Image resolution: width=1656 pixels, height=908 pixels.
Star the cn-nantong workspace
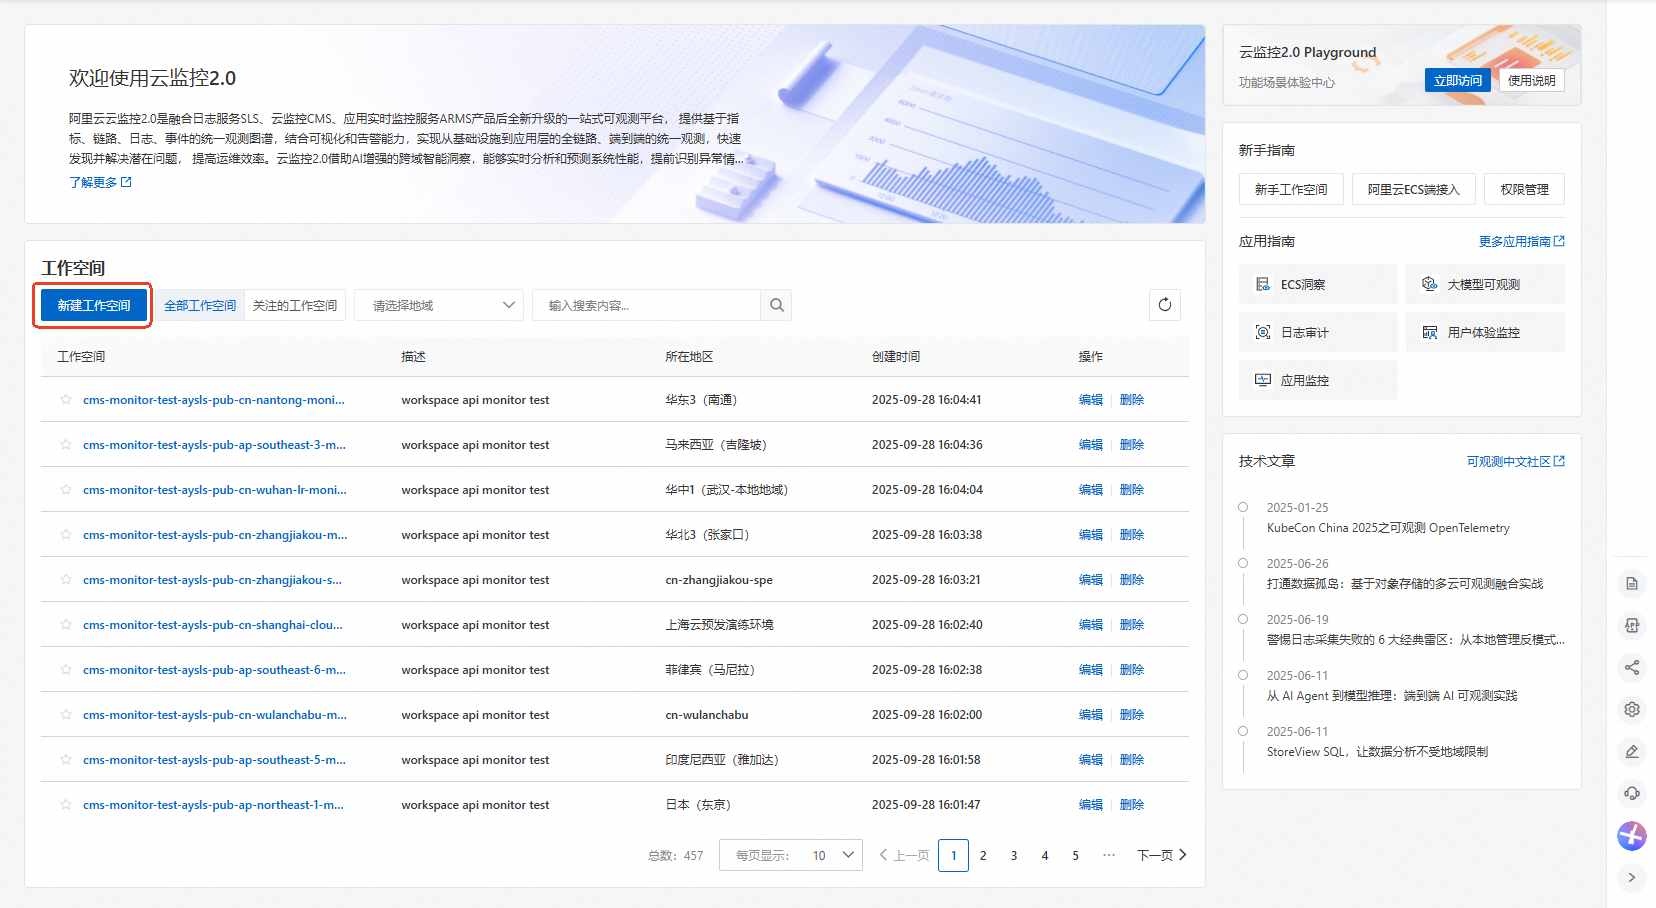pyautogui.click(x=66, y=400)
